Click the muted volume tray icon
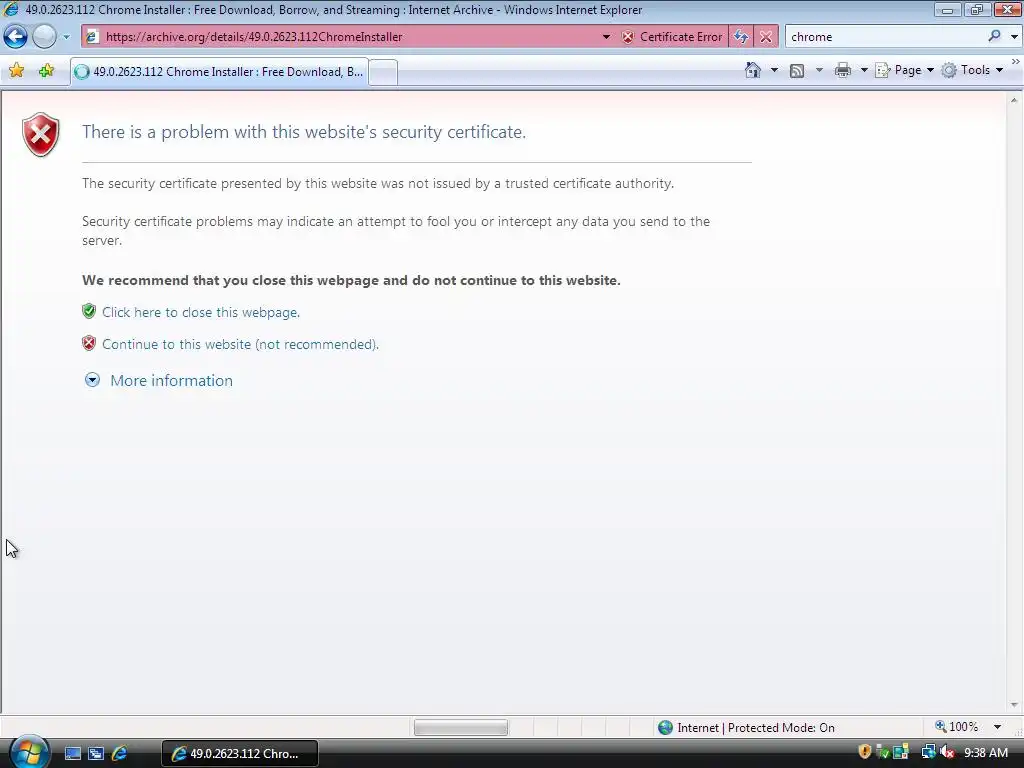The image size is (1024, 768). coord(947,752)
